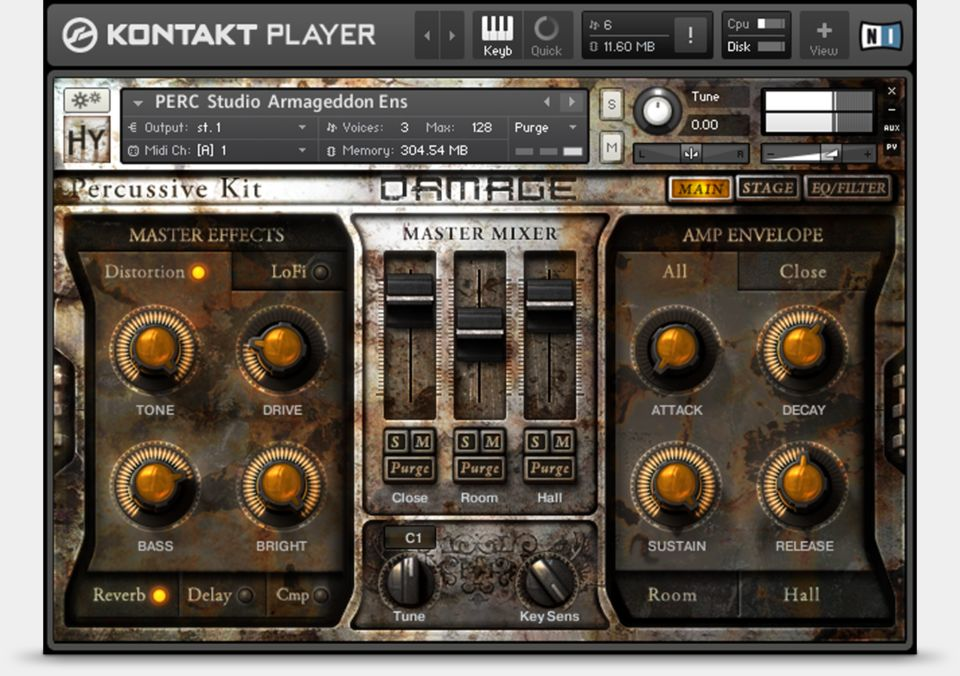
Task: Click the exclamation panic button
Action: tap(690, 36)
